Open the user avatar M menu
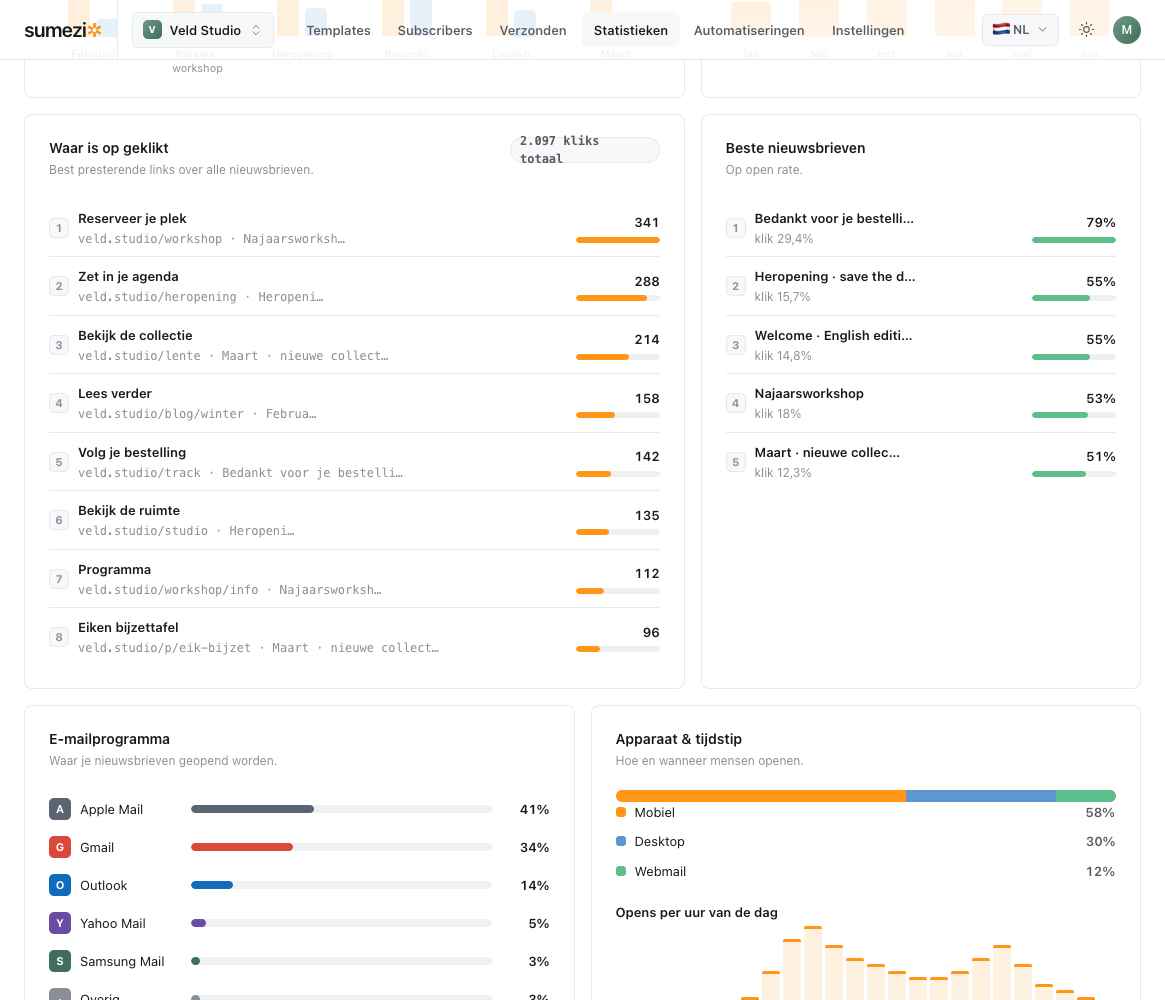1165x1000 pixels. pyautogui.click(x=1126, y=30)
